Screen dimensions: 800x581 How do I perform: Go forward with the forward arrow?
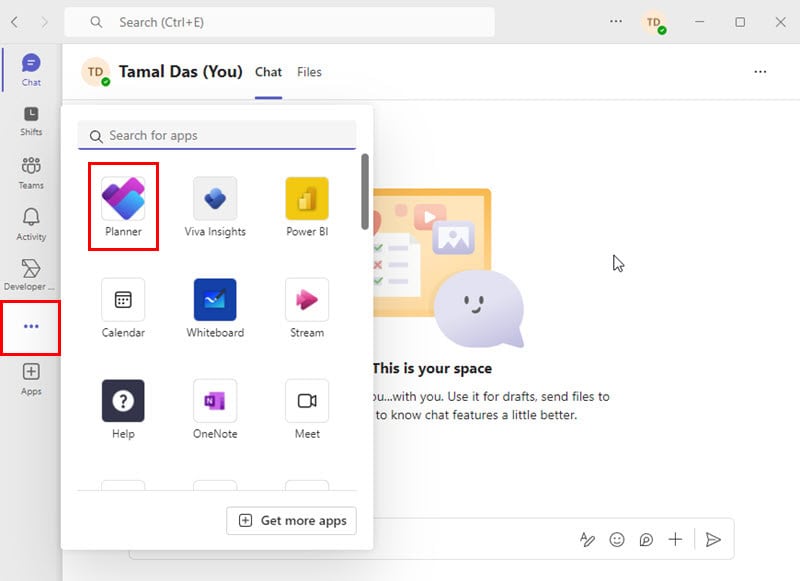pos(44,22)
